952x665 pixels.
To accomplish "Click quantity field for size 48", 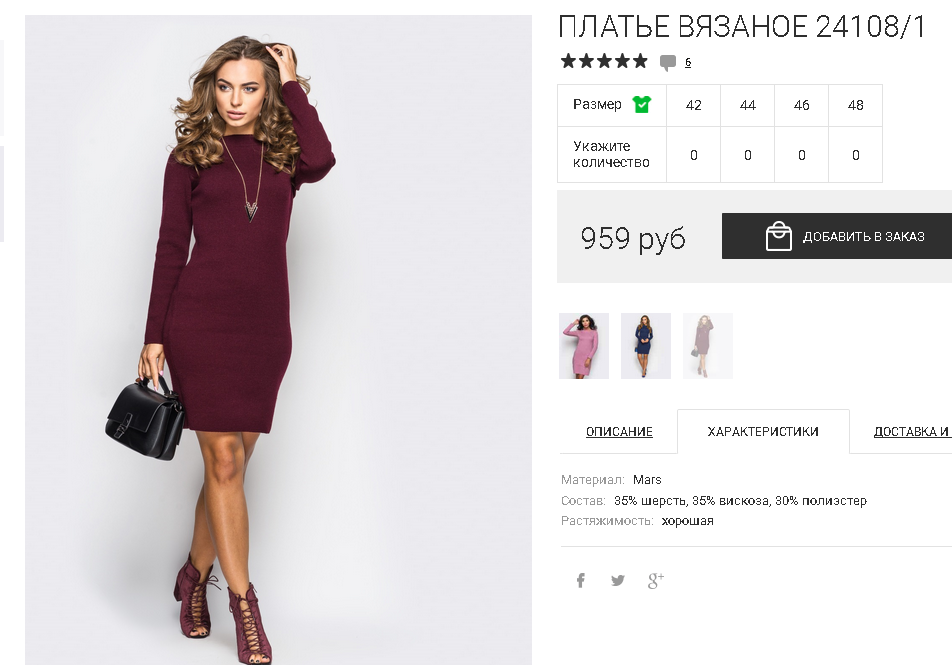I will click(855, 155).
